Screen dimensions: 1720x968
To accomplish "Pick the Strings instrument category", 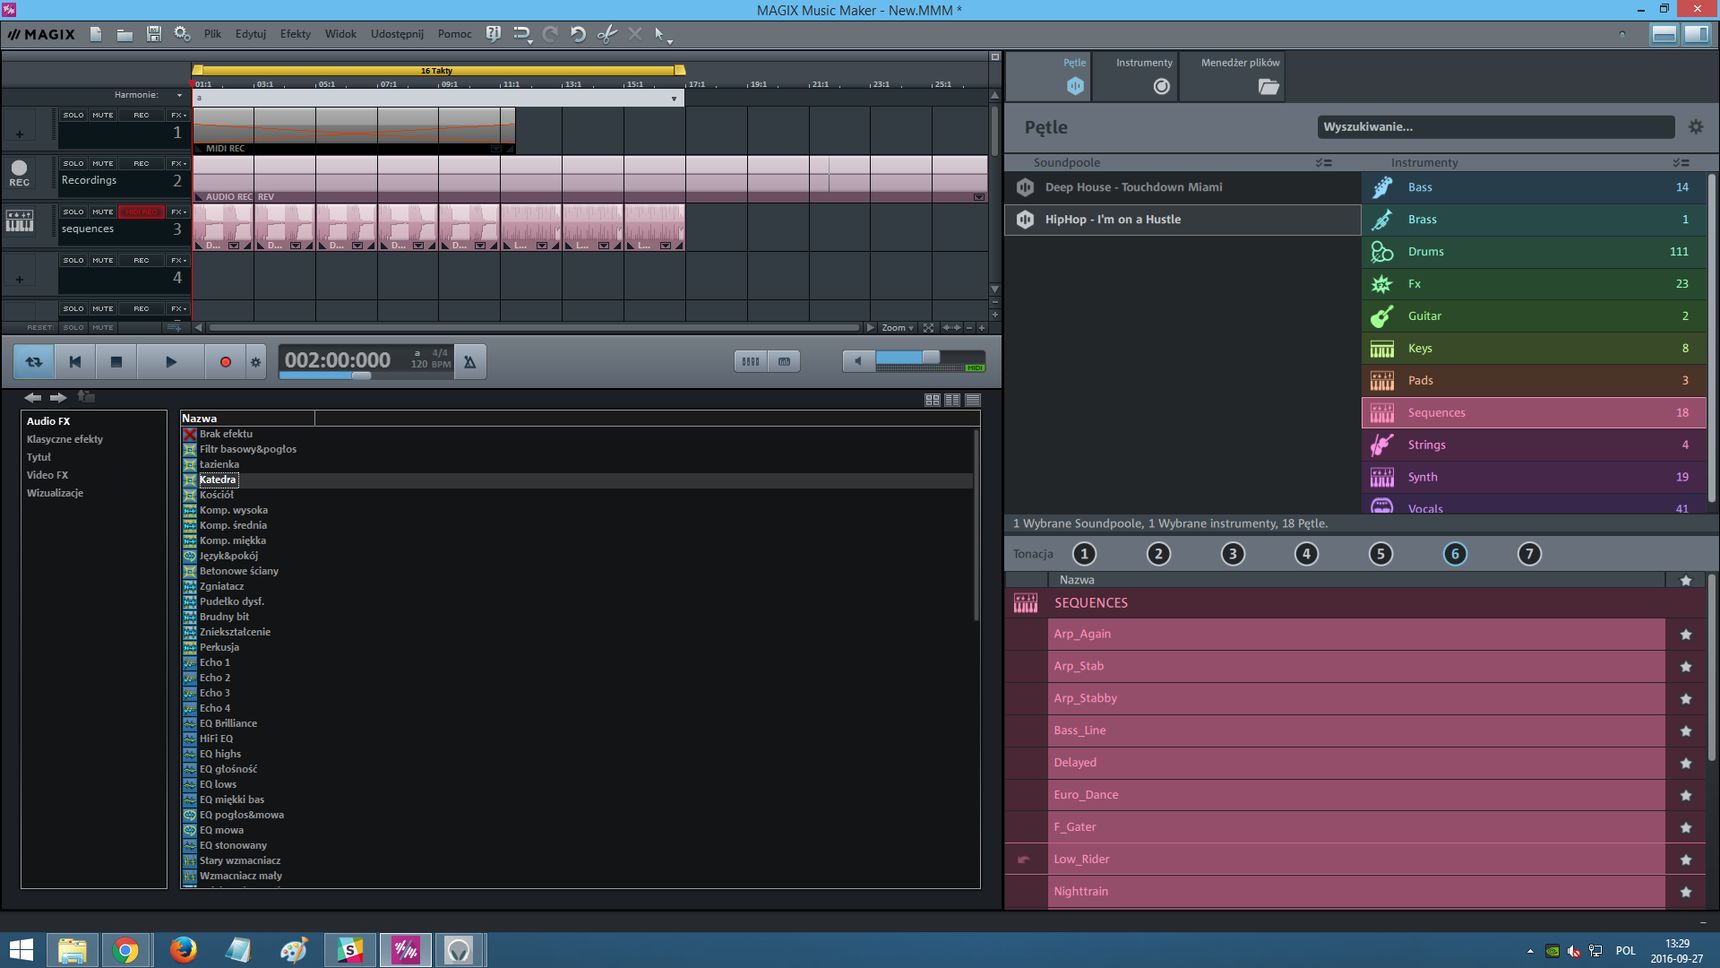I will coord(1534,445).
